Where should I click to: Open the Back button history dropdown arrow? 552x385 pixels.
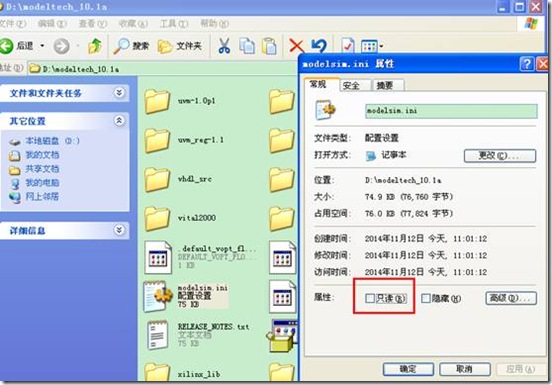[x=42, y=46]
